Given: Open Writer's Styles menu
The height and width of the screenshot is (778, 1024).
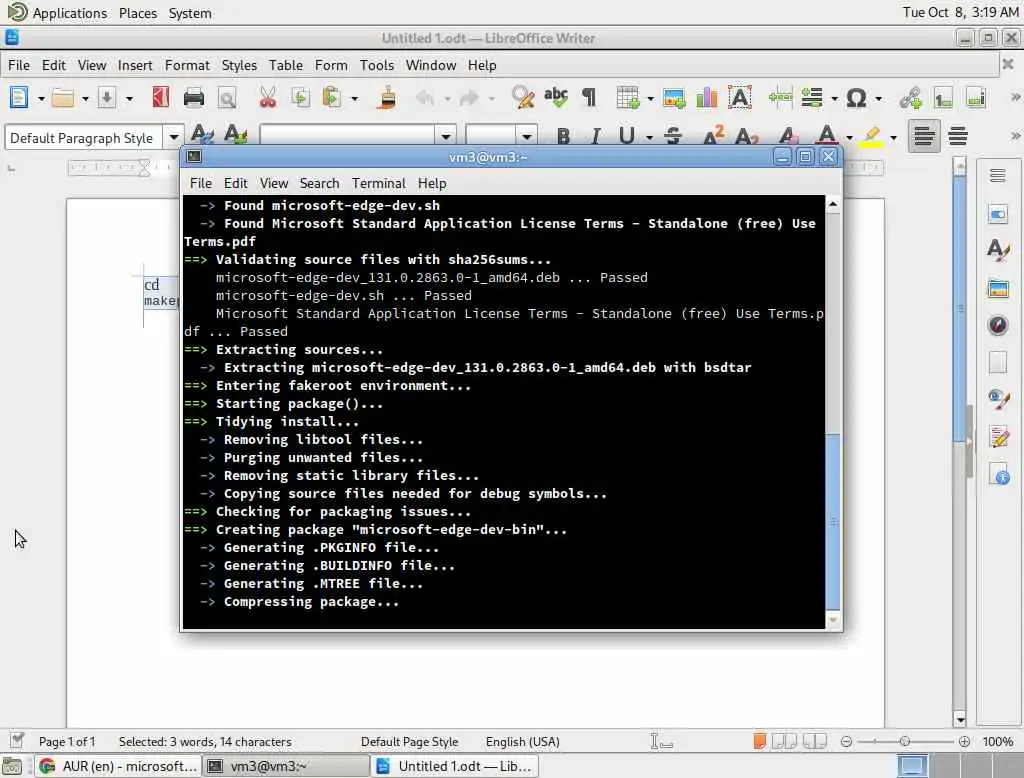Looking at the screenshot, I should [239, 65].
